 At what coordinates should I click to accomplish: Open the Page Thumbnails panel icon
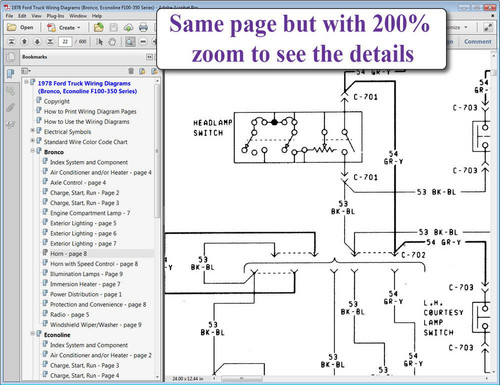coord(11,57)
